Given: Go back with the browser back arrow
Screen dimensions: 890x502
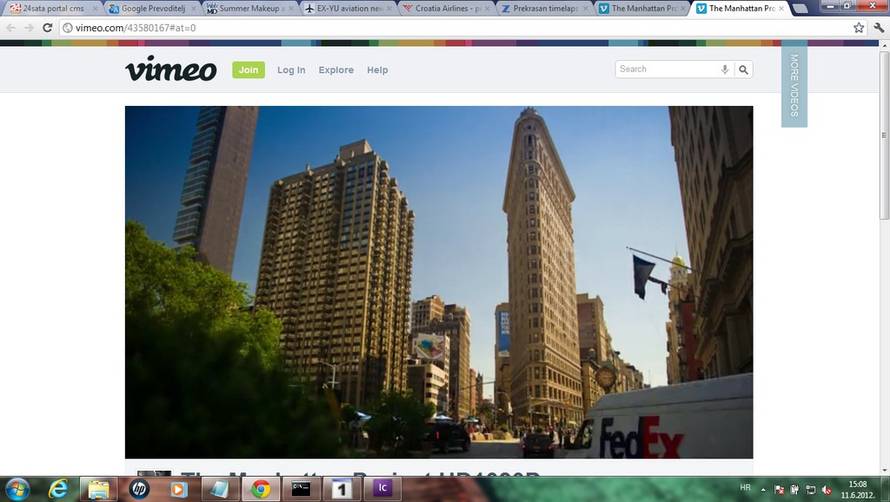Looking at the screenshot, I should click(x=11, y=27).
